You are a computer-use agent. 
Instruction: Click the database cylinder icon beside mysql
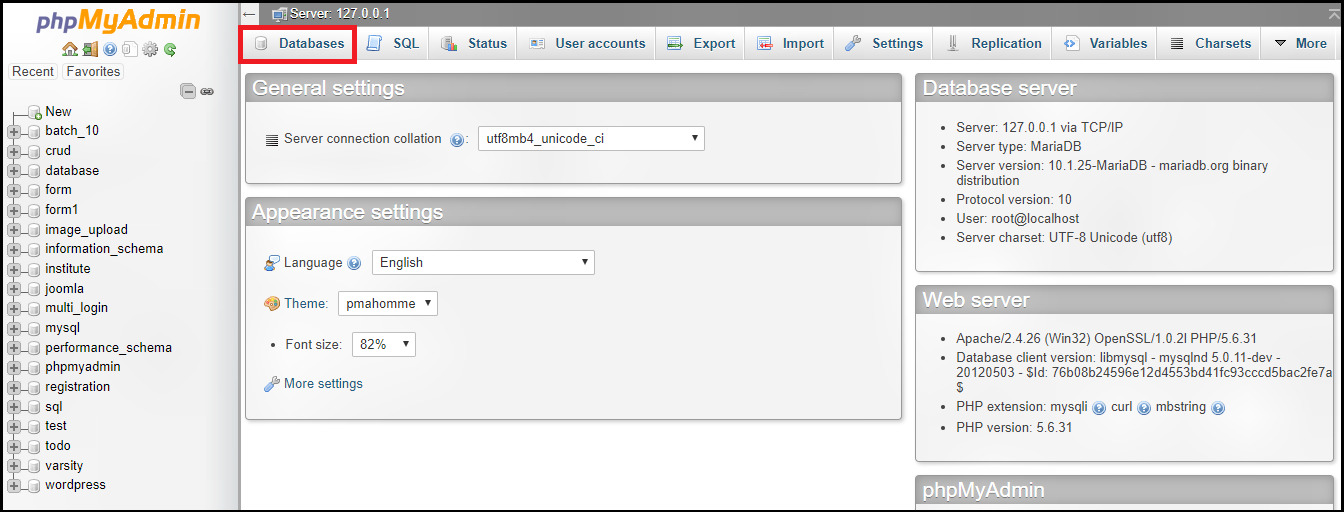tap(35, 328)
